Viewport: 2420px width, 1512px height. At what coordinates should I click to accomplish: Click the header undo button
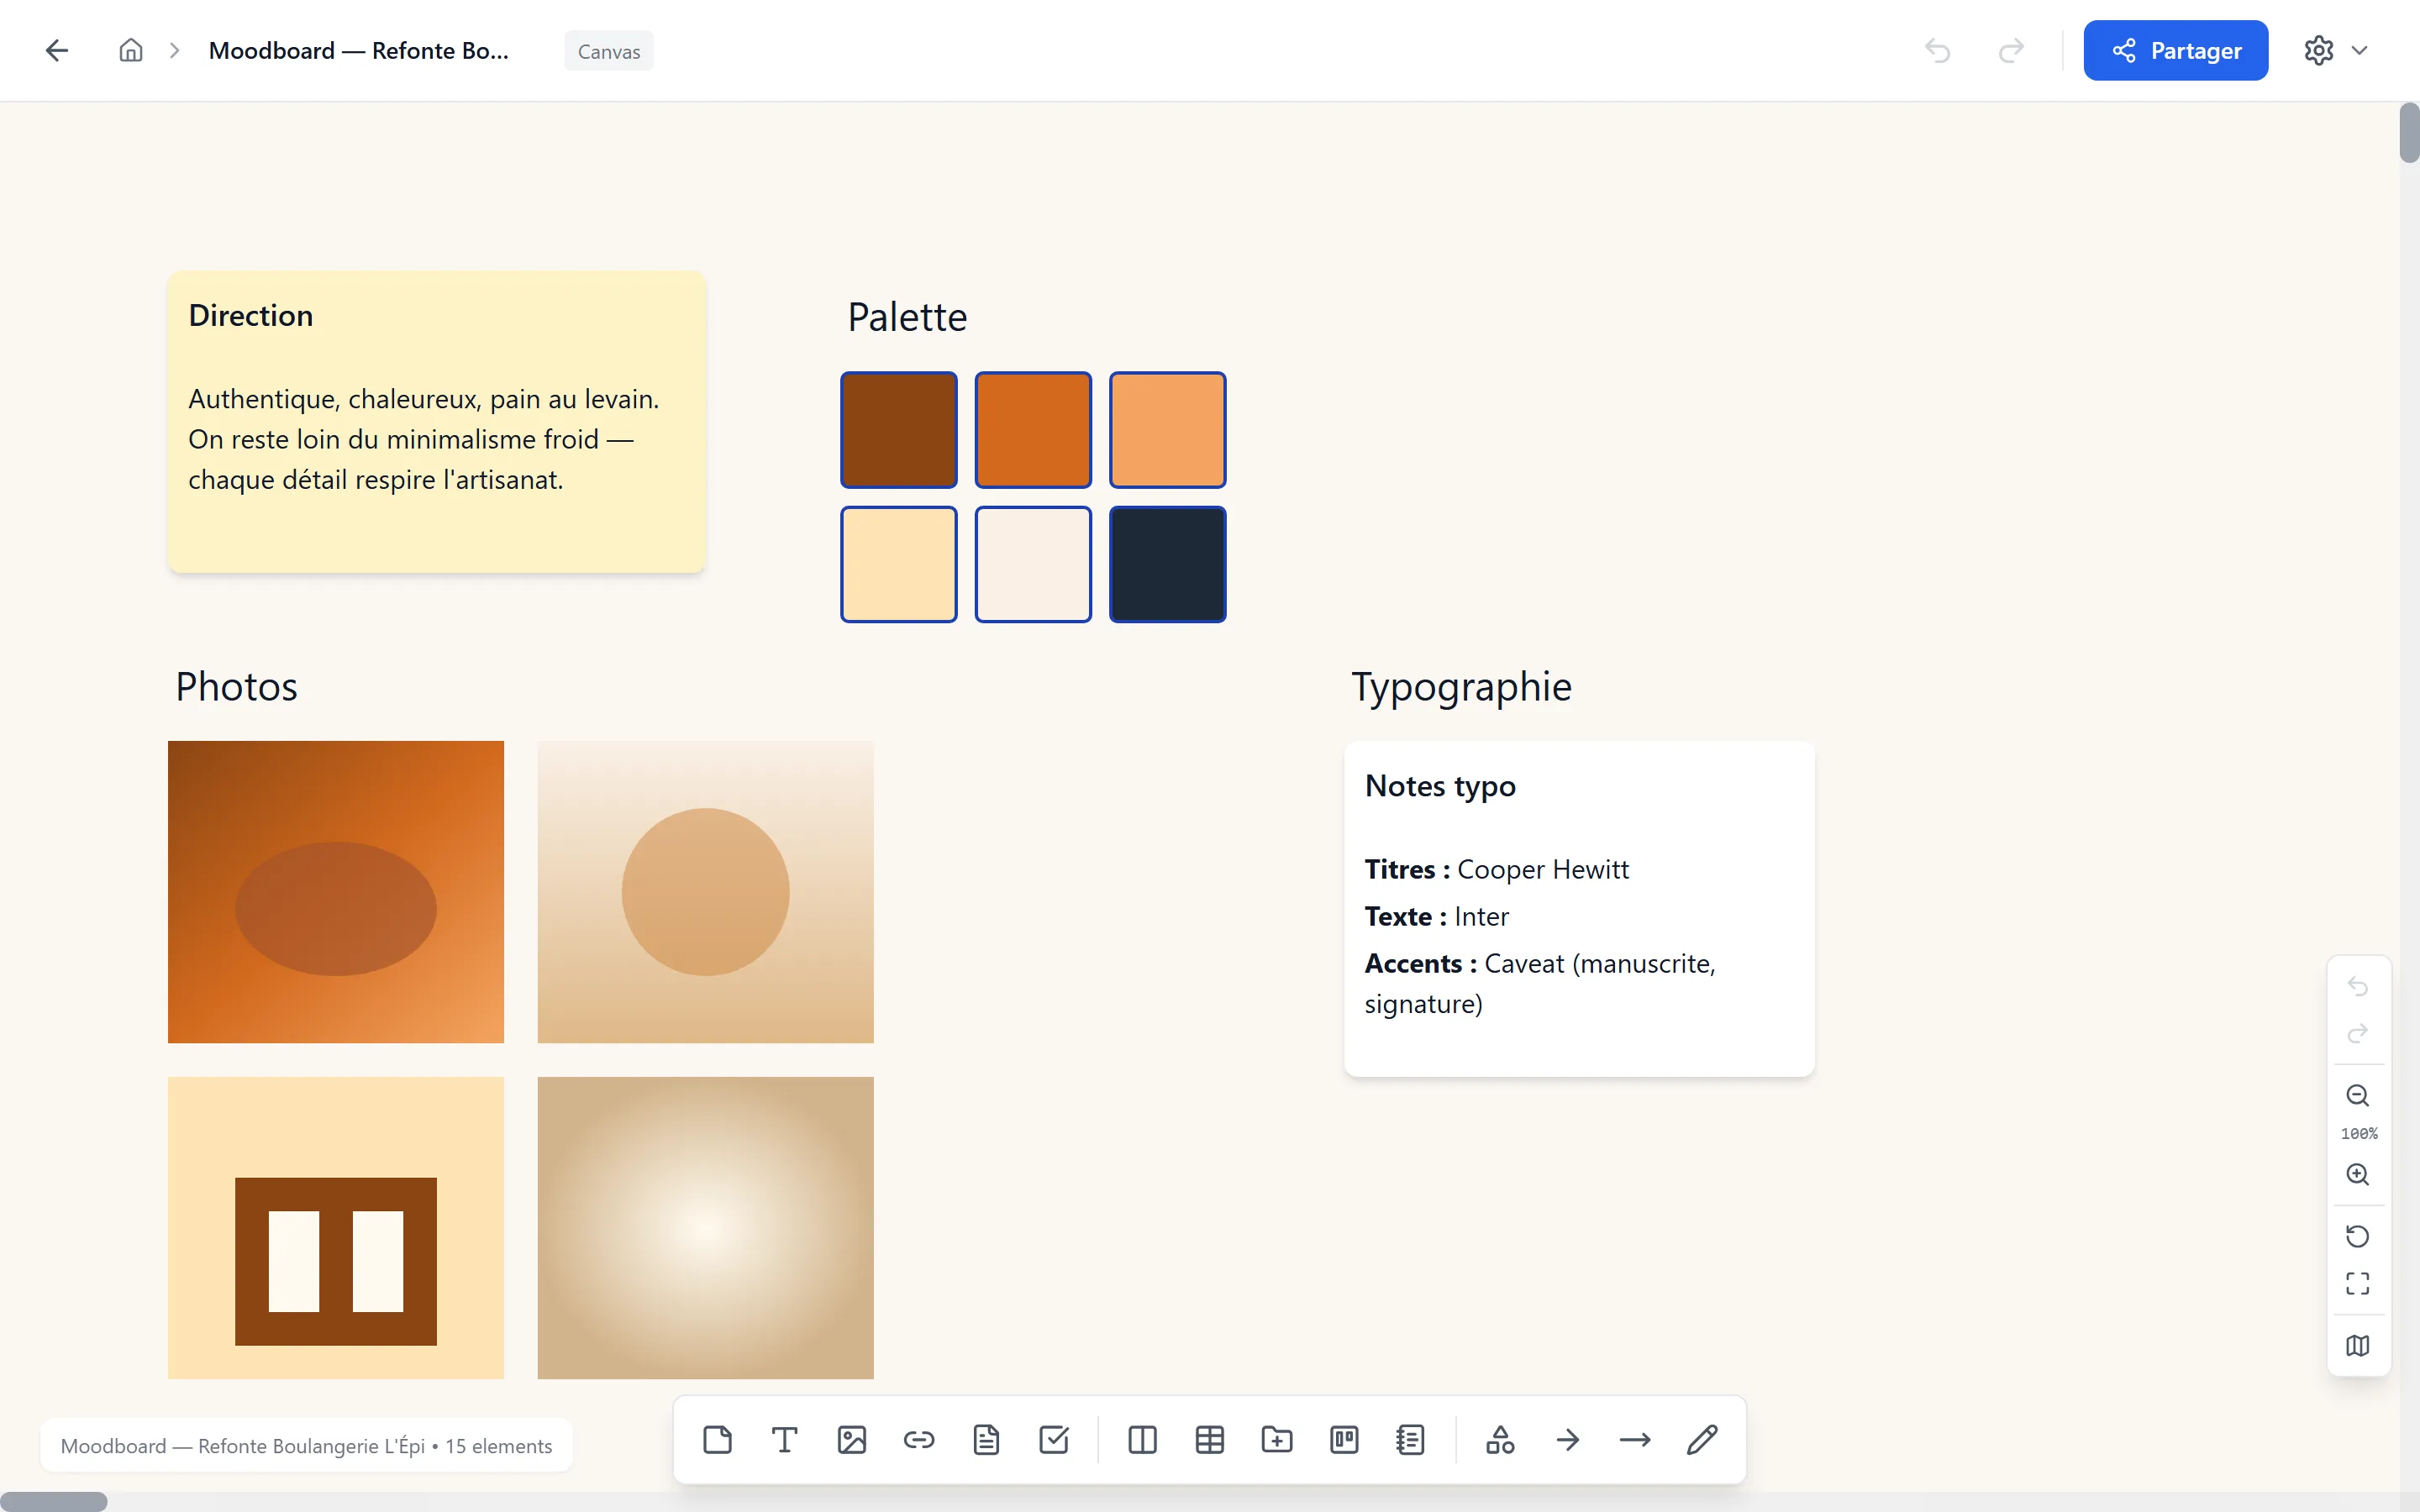tap(1938, 50)
